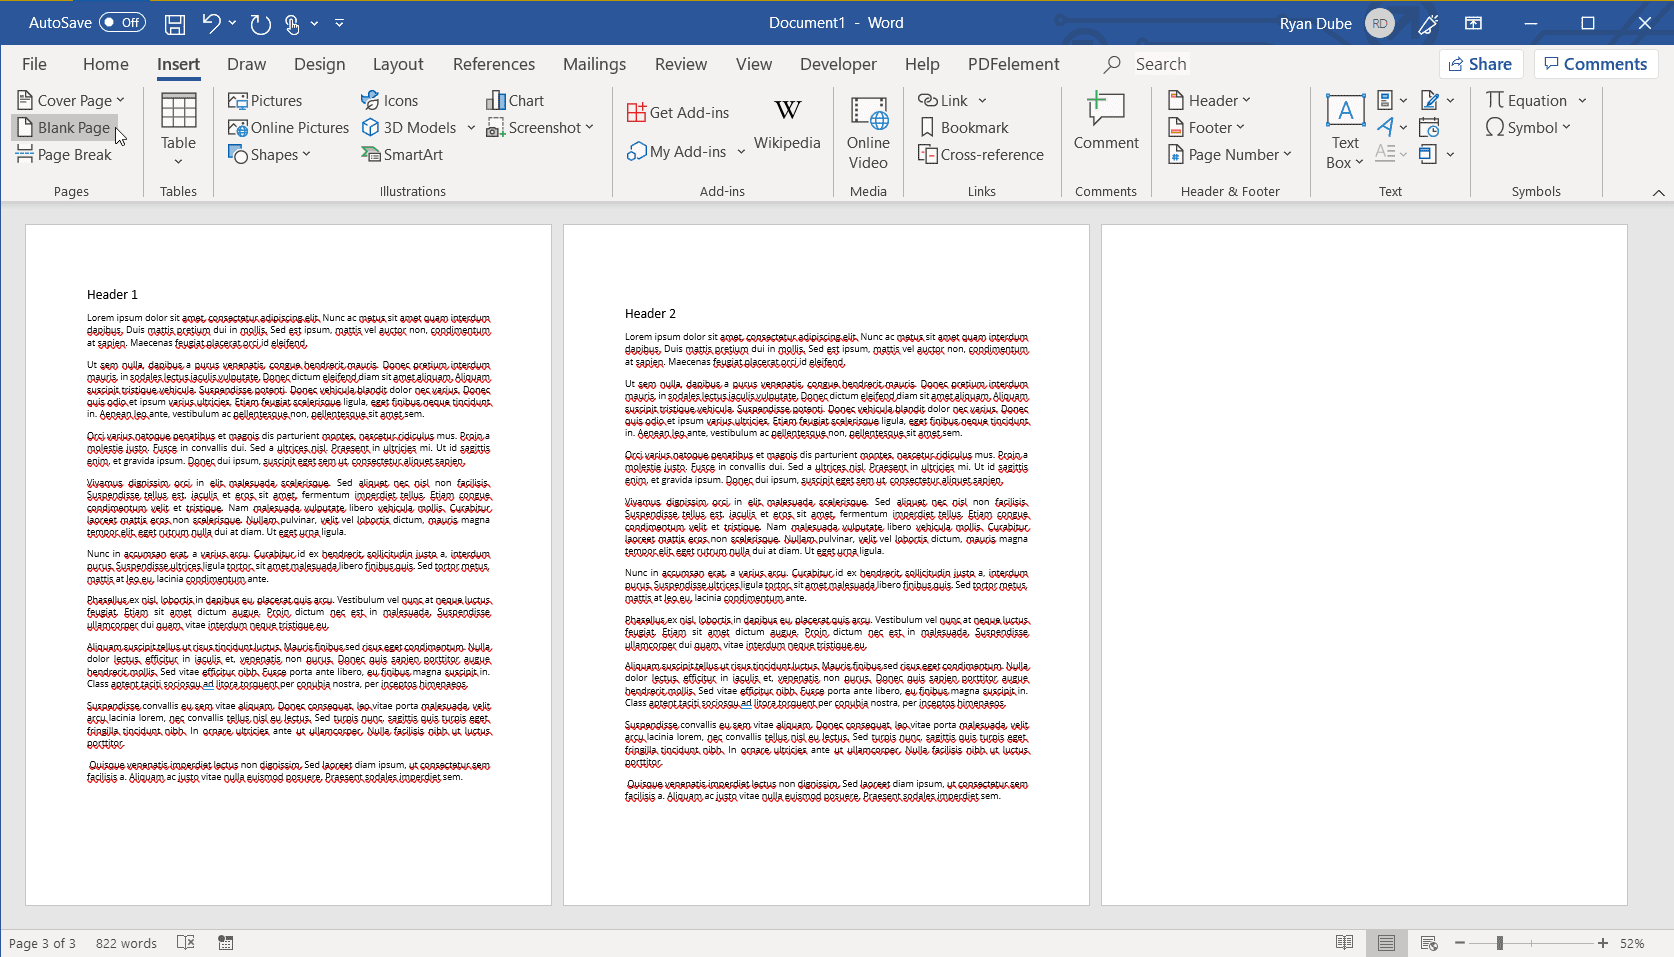Switch to Web Layout view
Screen dimensions: 1674x957
[1429, 943]
